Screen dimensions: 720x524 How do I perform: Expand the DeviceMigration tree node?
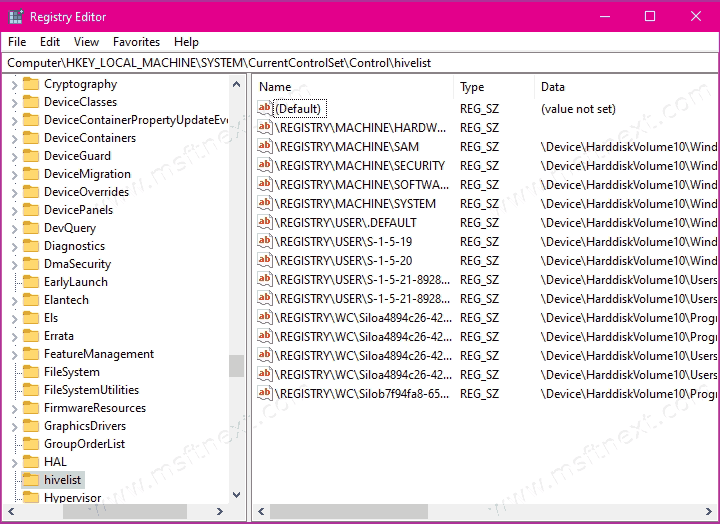14,175
